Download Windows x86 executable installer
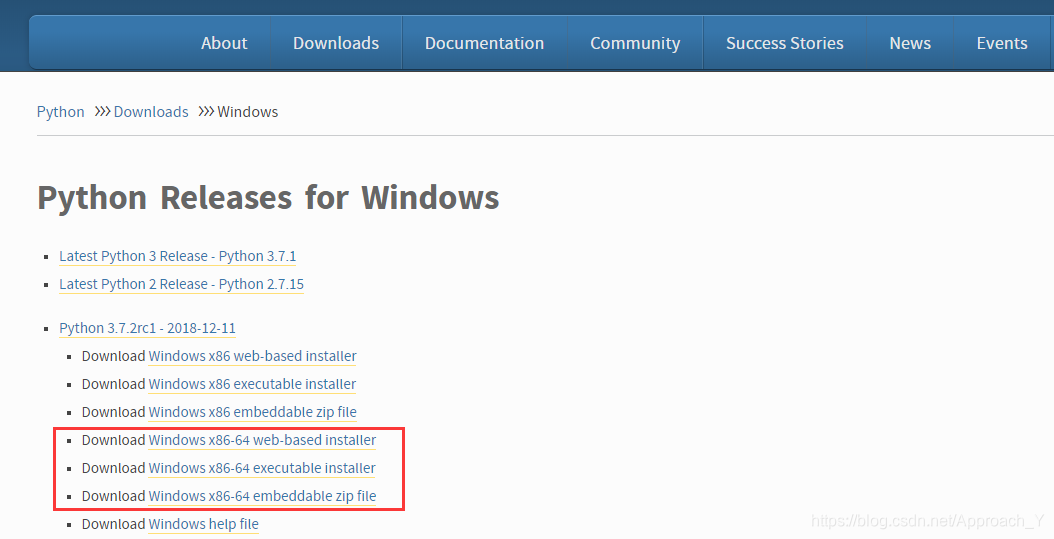This screenshot has width=1054, height=539. [252, 384]
